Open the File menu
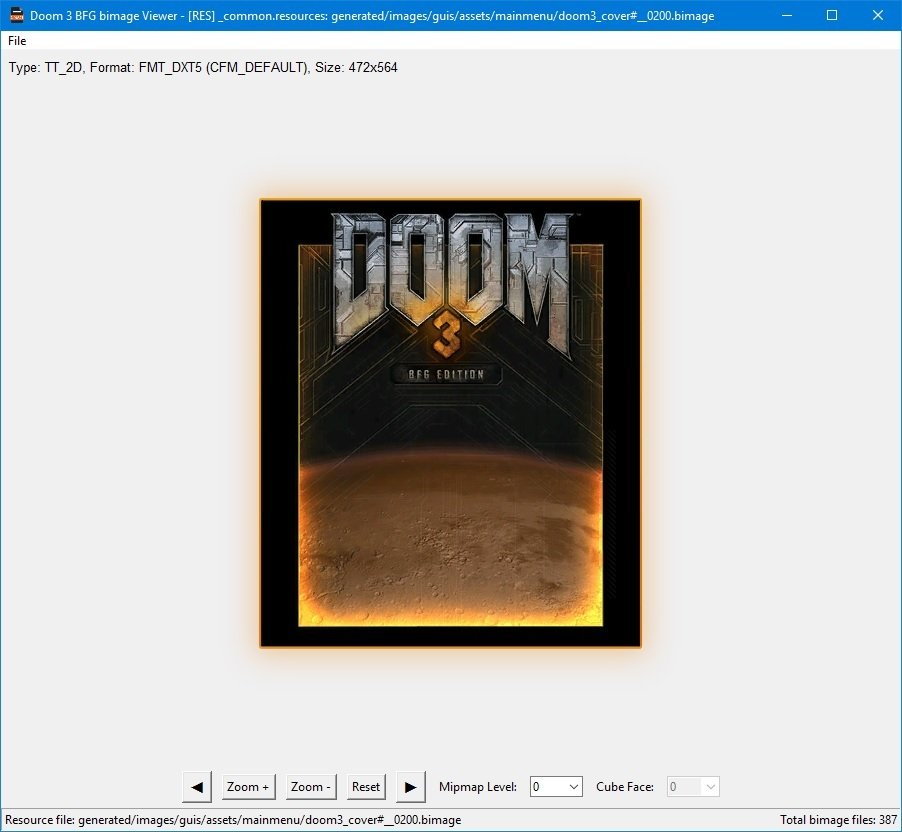902x832 pixels. (17, 41)
